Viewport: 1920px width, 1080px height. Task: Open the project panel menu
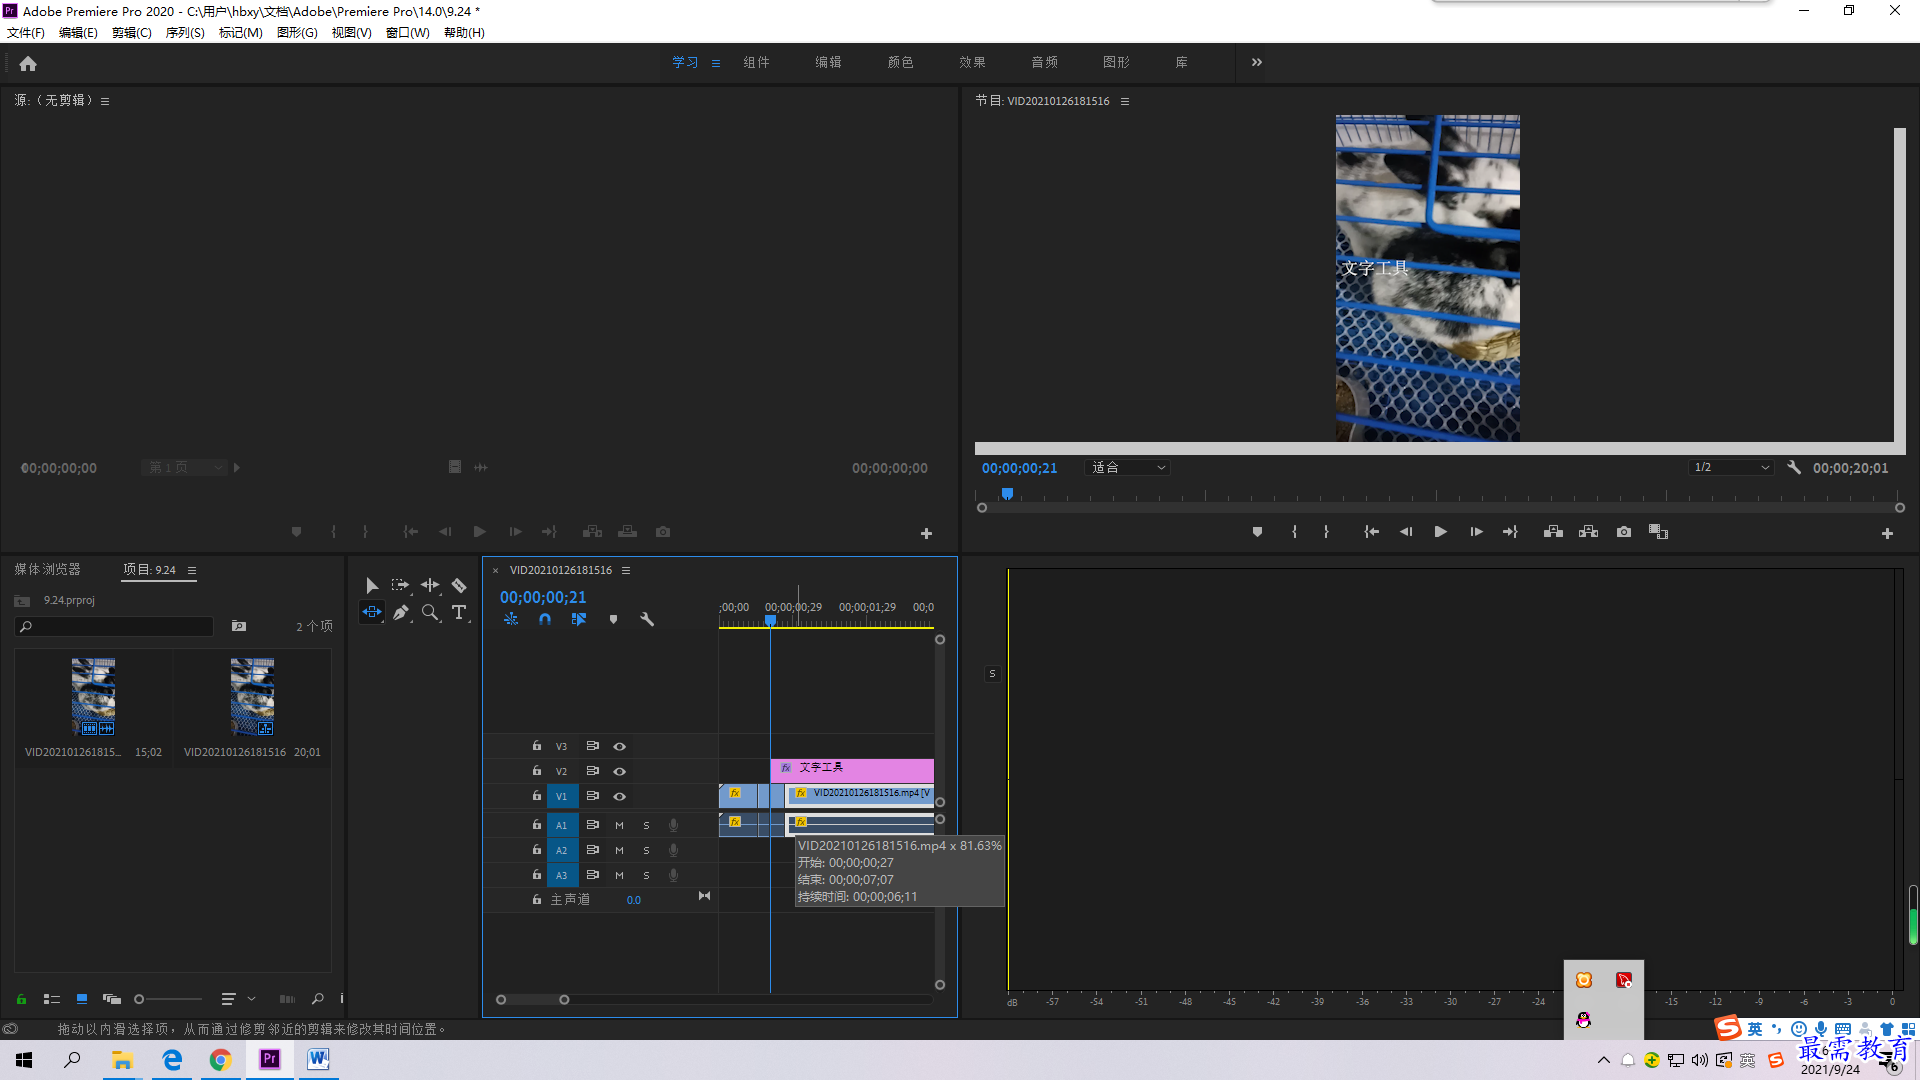tap(192, 570)
